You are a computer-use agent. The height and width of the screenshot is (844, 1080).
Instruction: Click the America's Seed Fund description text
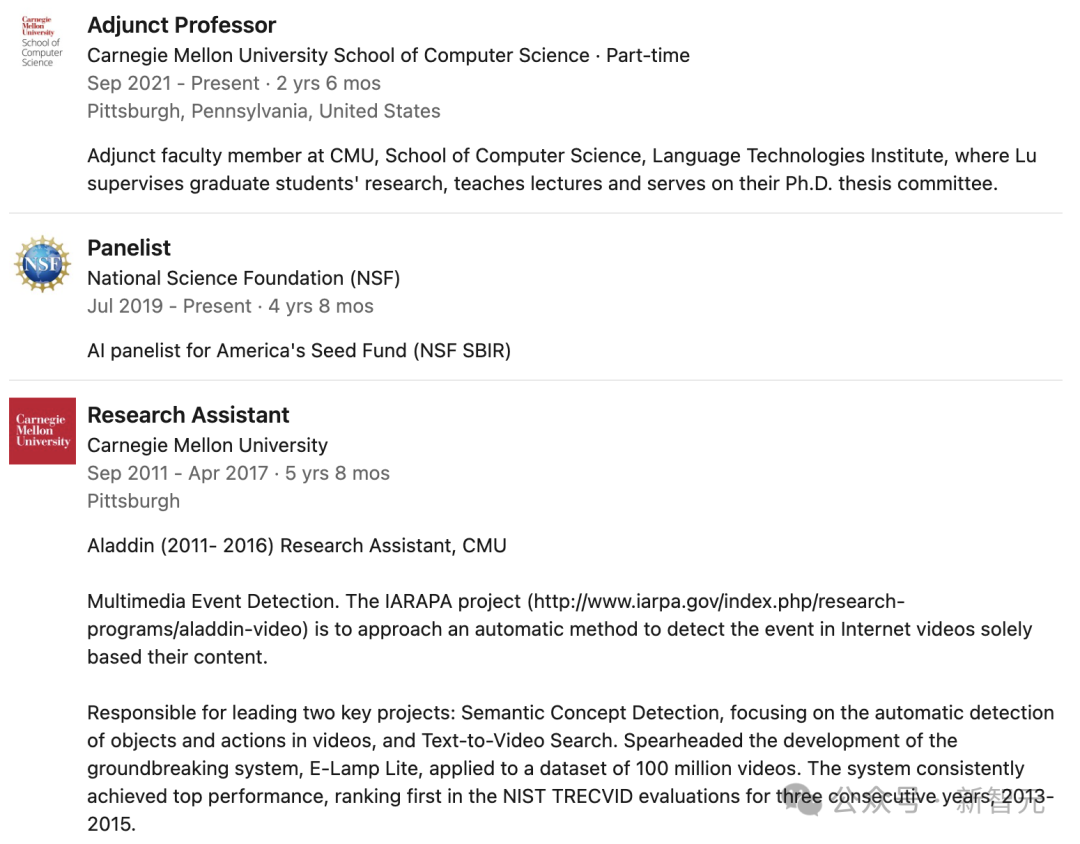coord(298,351)
